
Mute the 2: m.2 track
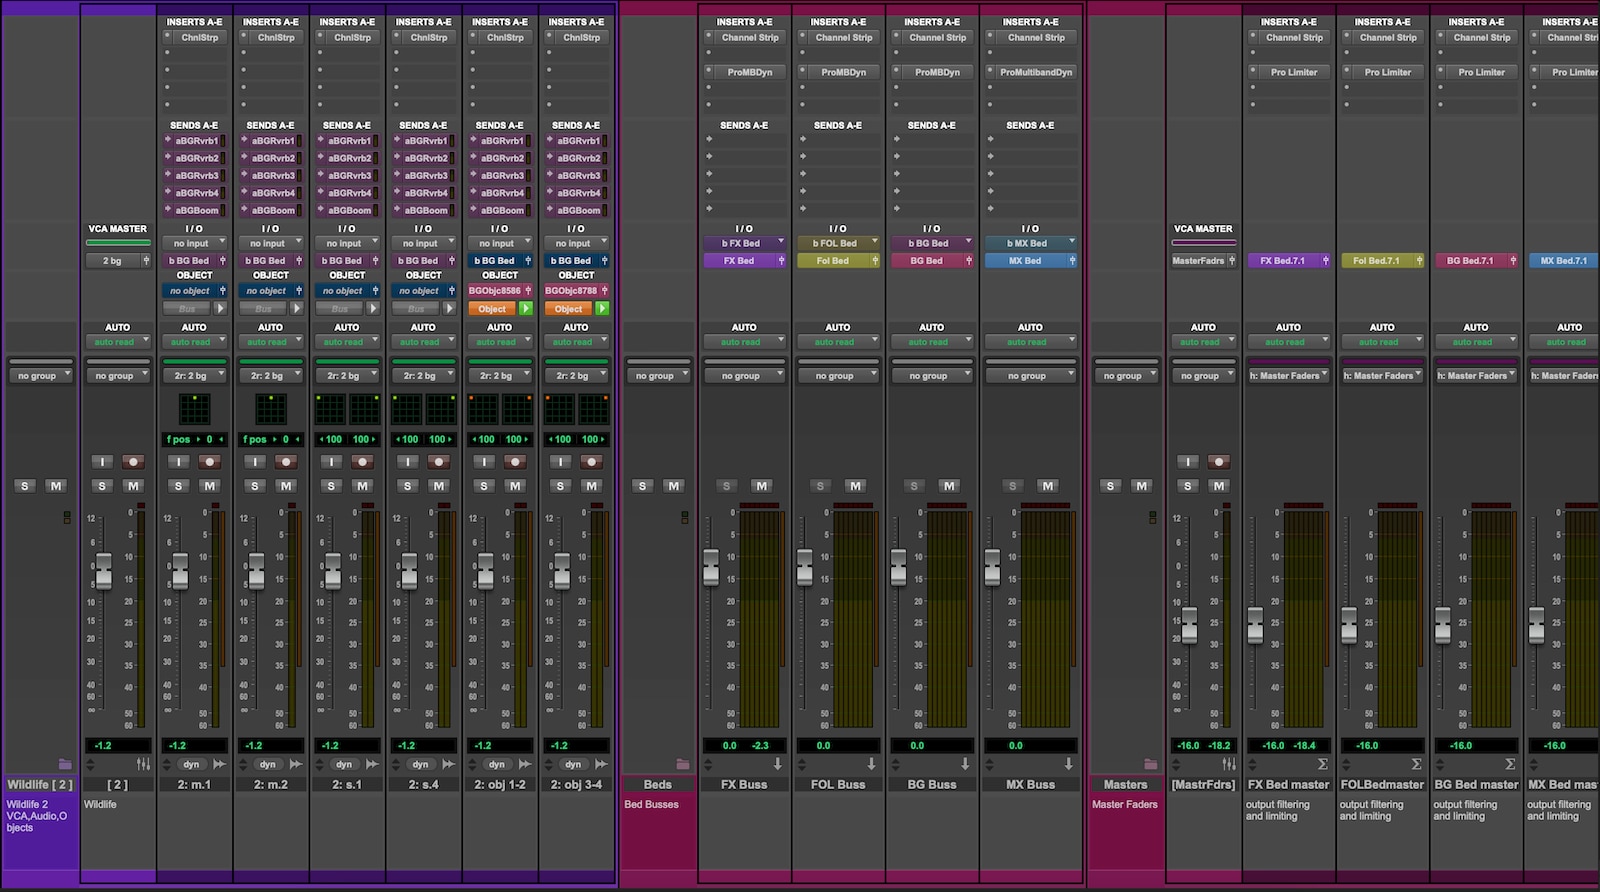(286, 486)
